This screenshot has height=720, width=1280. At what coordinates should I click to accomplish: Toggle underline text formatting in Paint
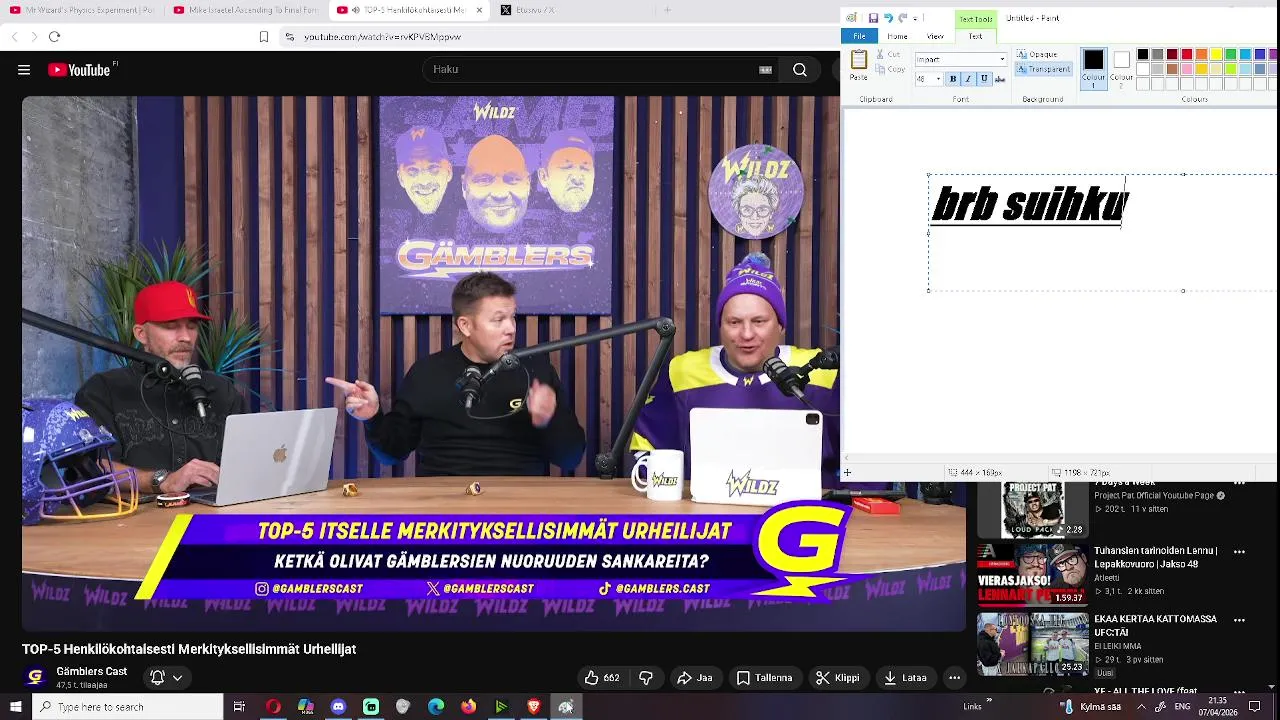[x=984, y=79]
